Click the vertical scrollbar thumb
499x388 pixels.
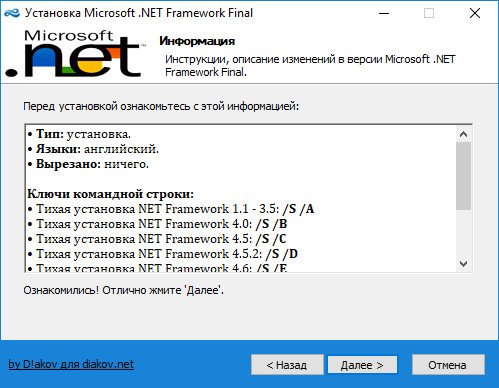click(463, 176)
